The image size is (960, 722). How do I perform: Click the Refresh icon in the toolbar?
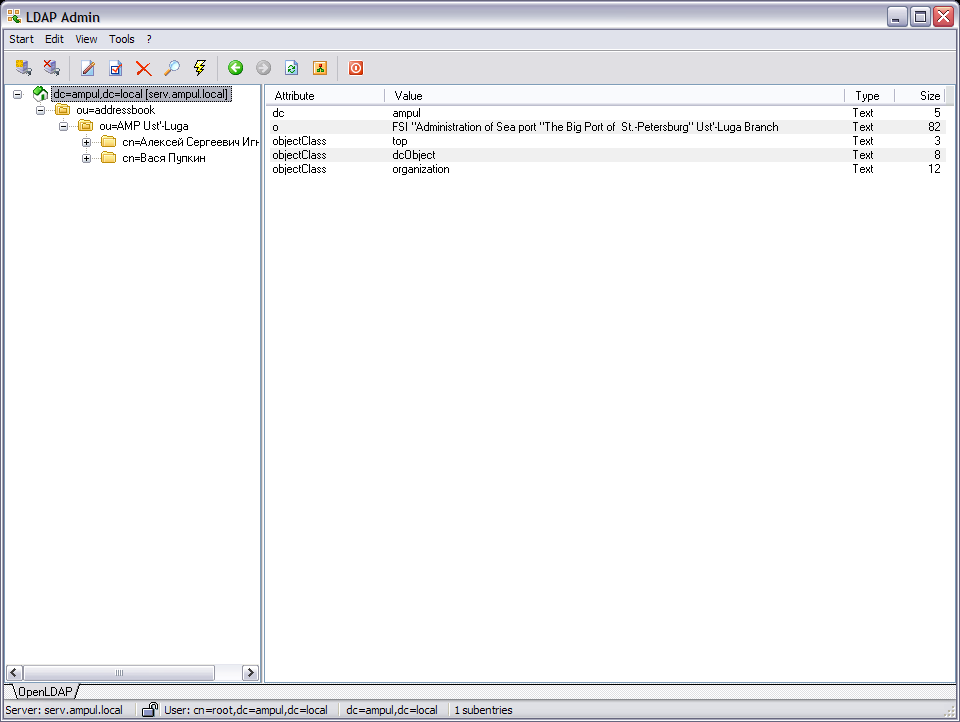[291, 68]
